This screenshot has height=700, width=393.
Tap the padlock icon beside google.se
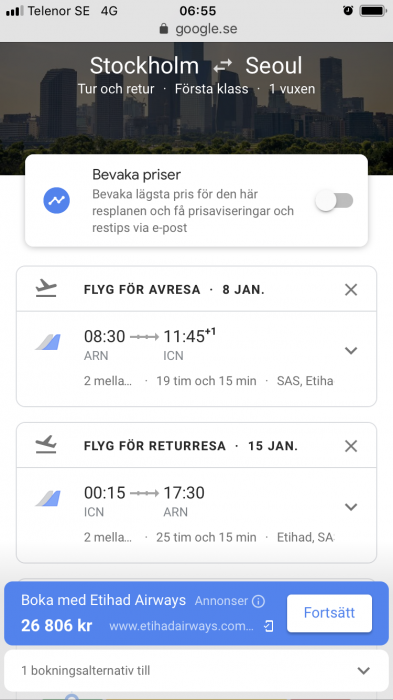164,29
